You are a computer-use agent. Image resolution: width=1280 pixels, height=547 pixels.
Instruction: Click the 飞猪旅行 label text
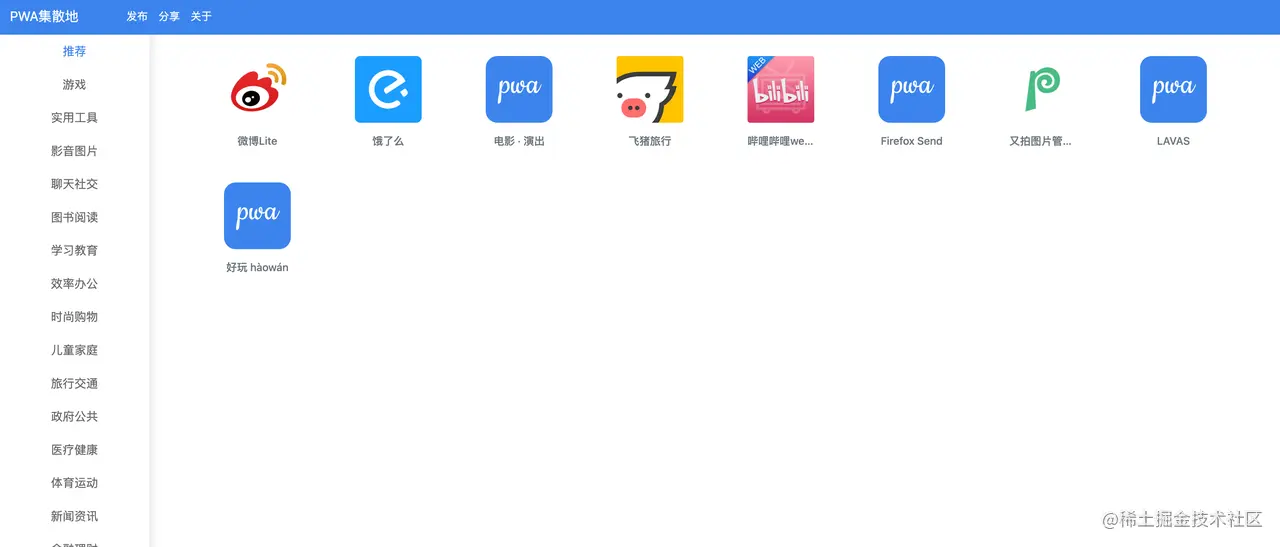pyautogui.click(x=650, y=141)
